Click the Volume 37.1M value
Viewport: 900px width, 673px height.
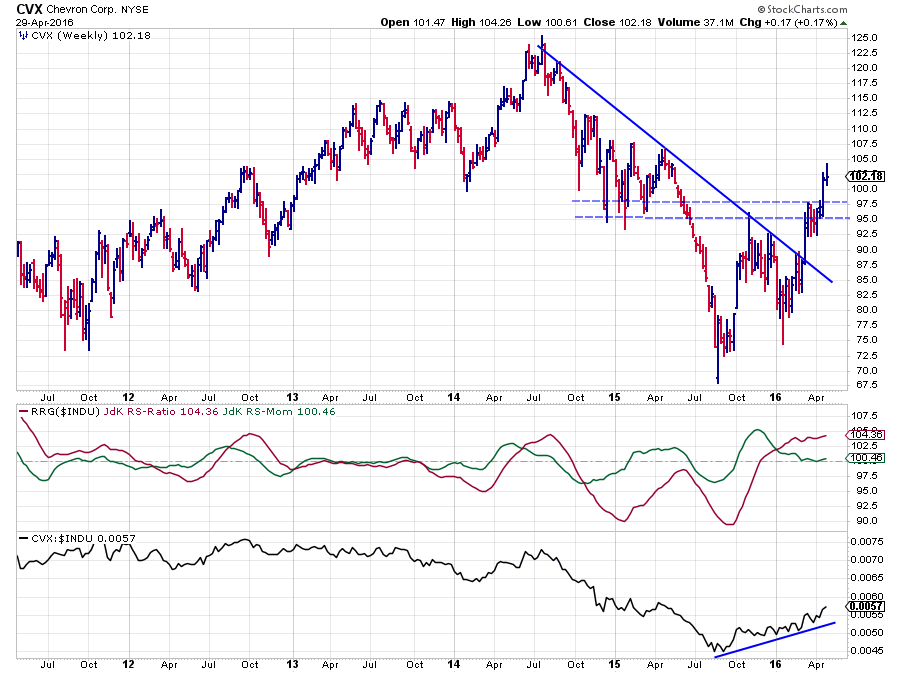tap(696, 22)
